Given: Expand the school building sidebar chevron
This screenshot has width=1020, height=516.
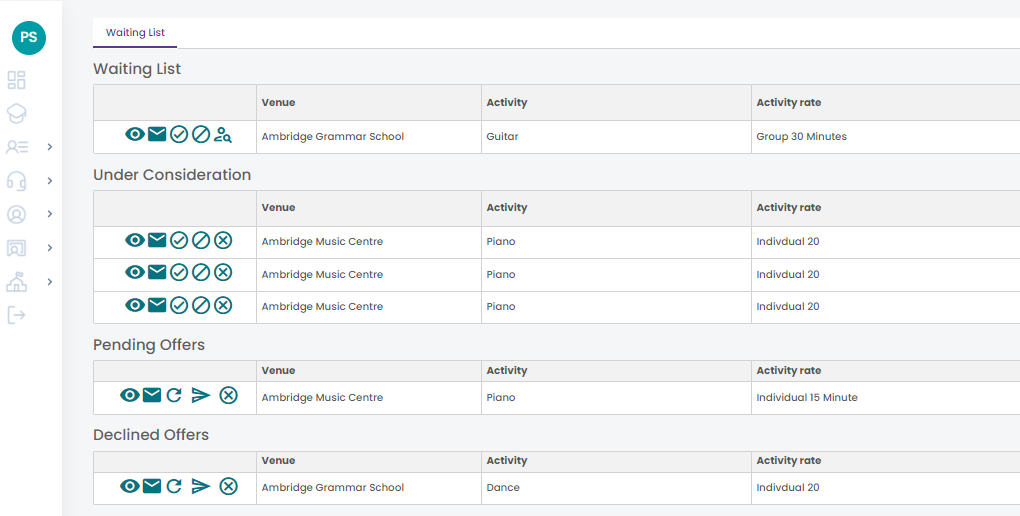Looking at the screenshot, I should click(49, 282).
